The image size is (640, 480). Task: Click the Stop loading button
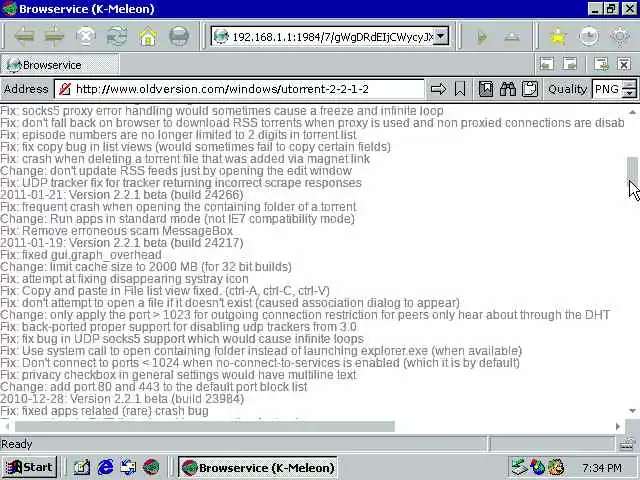pyautogui.click(x=86, y=37)
